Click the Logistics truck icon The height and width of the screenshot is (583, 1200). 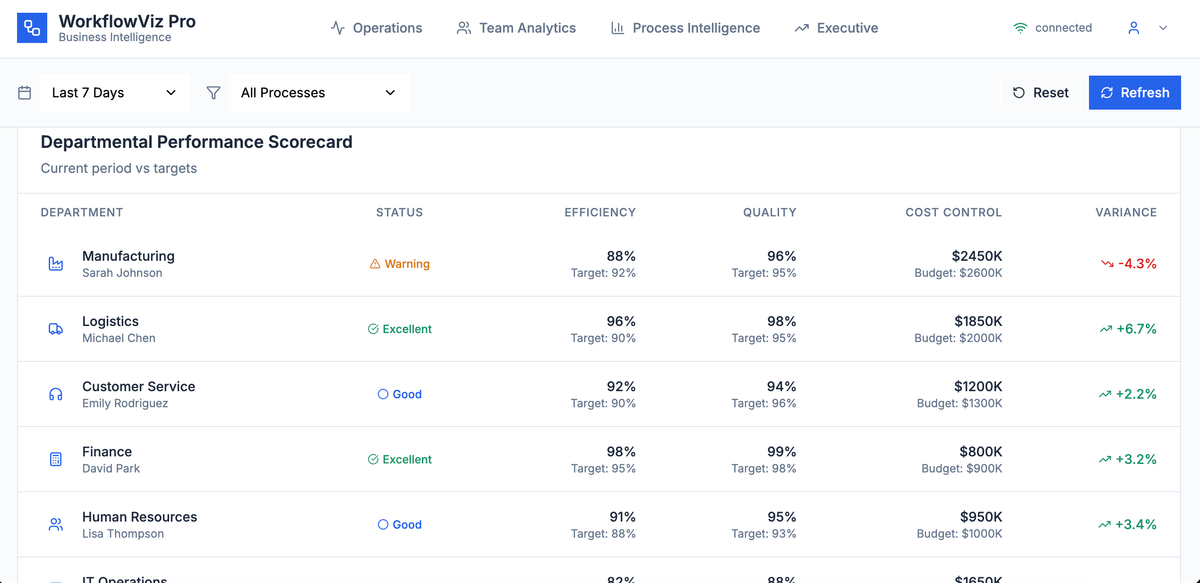point(56,329)
